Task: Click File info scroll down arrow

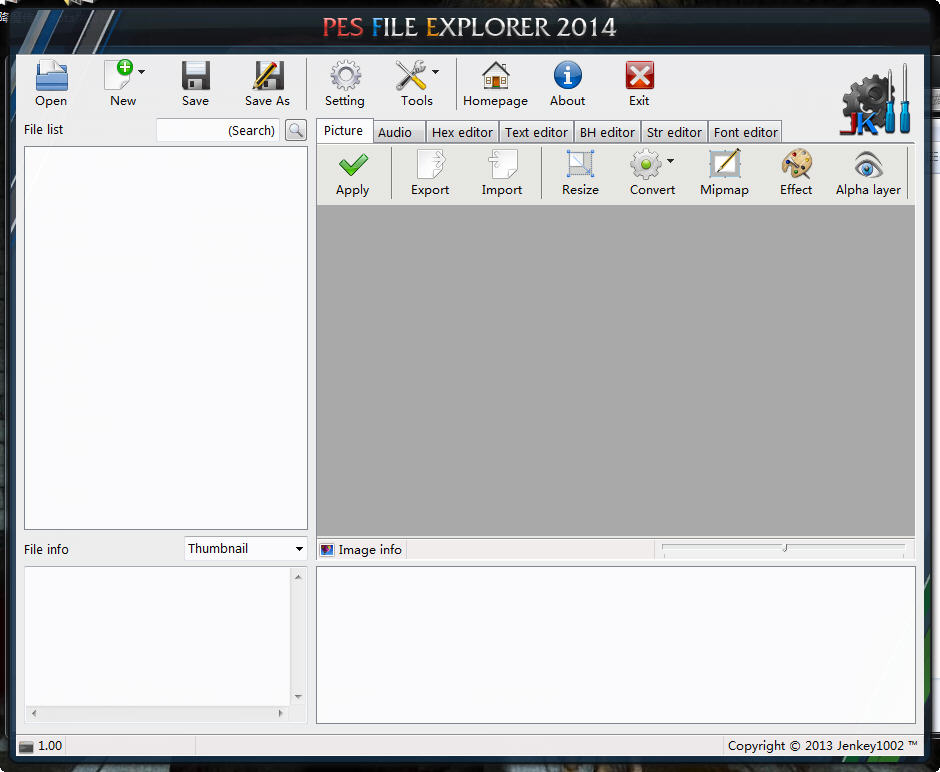Action: (x=298, y=697)
